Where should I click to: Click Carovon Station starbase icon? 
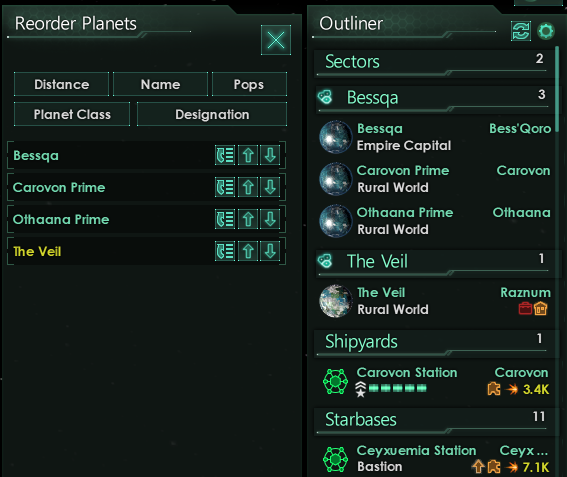coord(335,381)
